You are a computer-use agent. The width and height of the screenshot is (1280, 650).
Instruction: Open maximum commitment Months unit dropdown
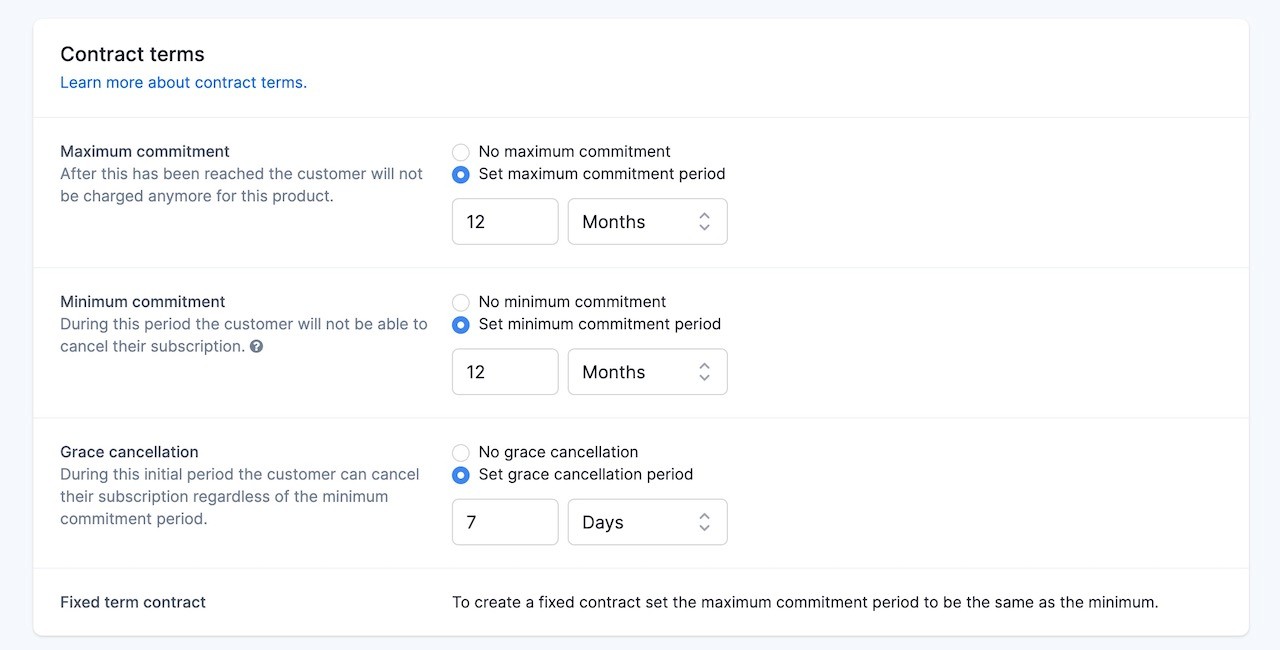[x=647, y=222]
